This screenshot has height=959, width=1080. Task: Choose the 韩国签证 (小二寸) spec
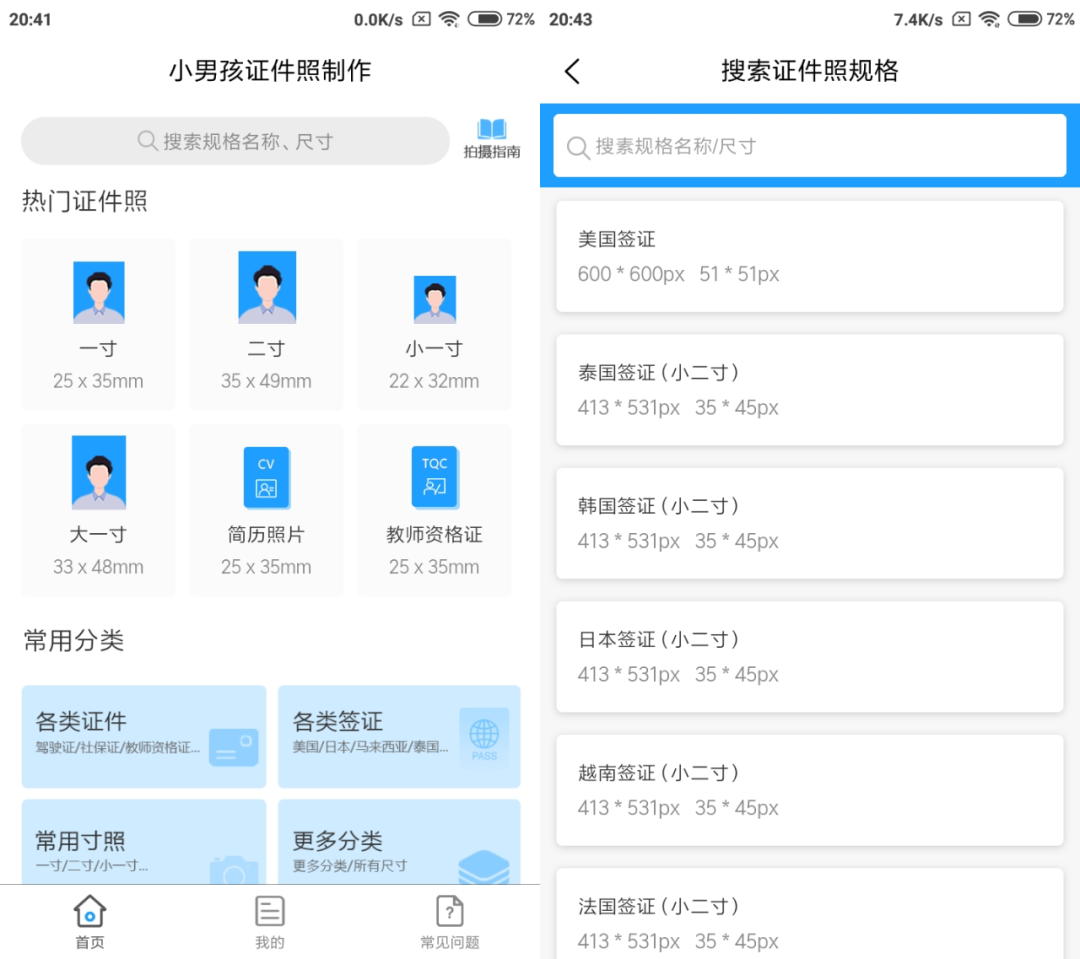pyautogui.click(x=810, y=524)
